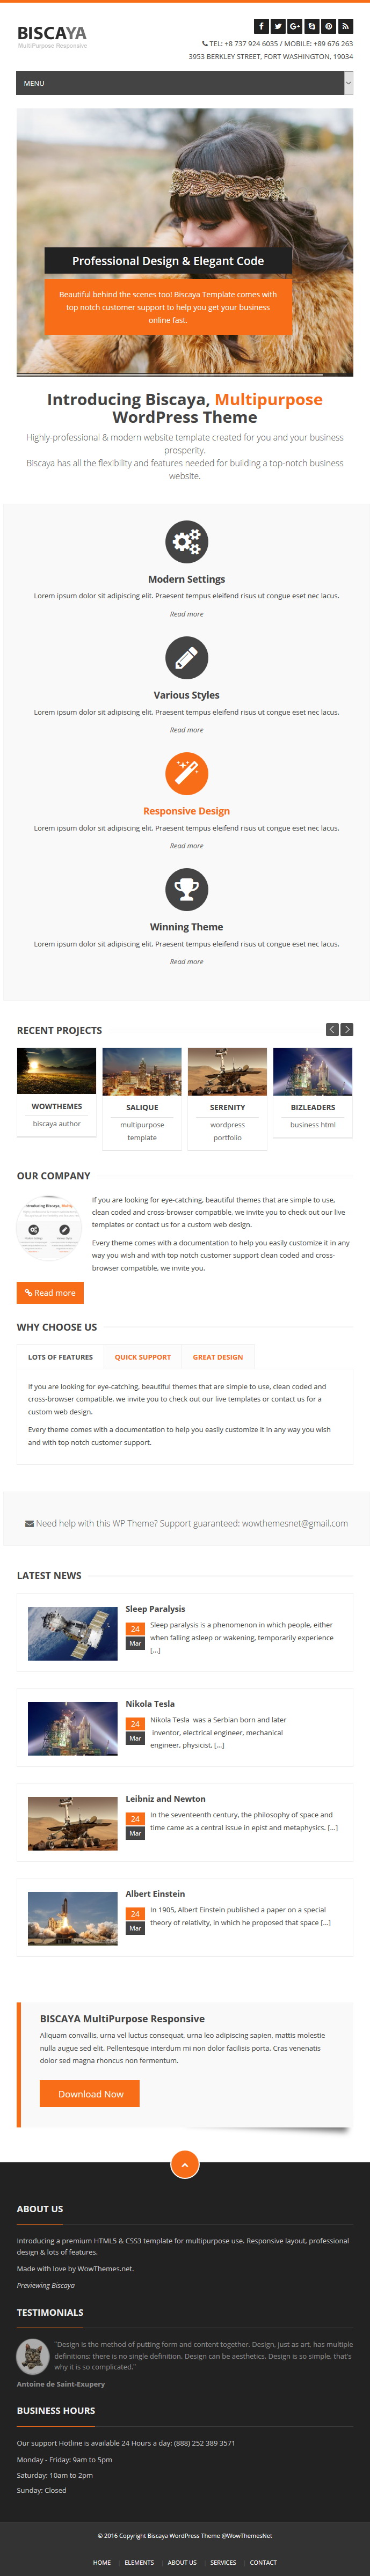Open the Pinterest social icon
This screenshot has height=2576, width=370.
point(328,26)
